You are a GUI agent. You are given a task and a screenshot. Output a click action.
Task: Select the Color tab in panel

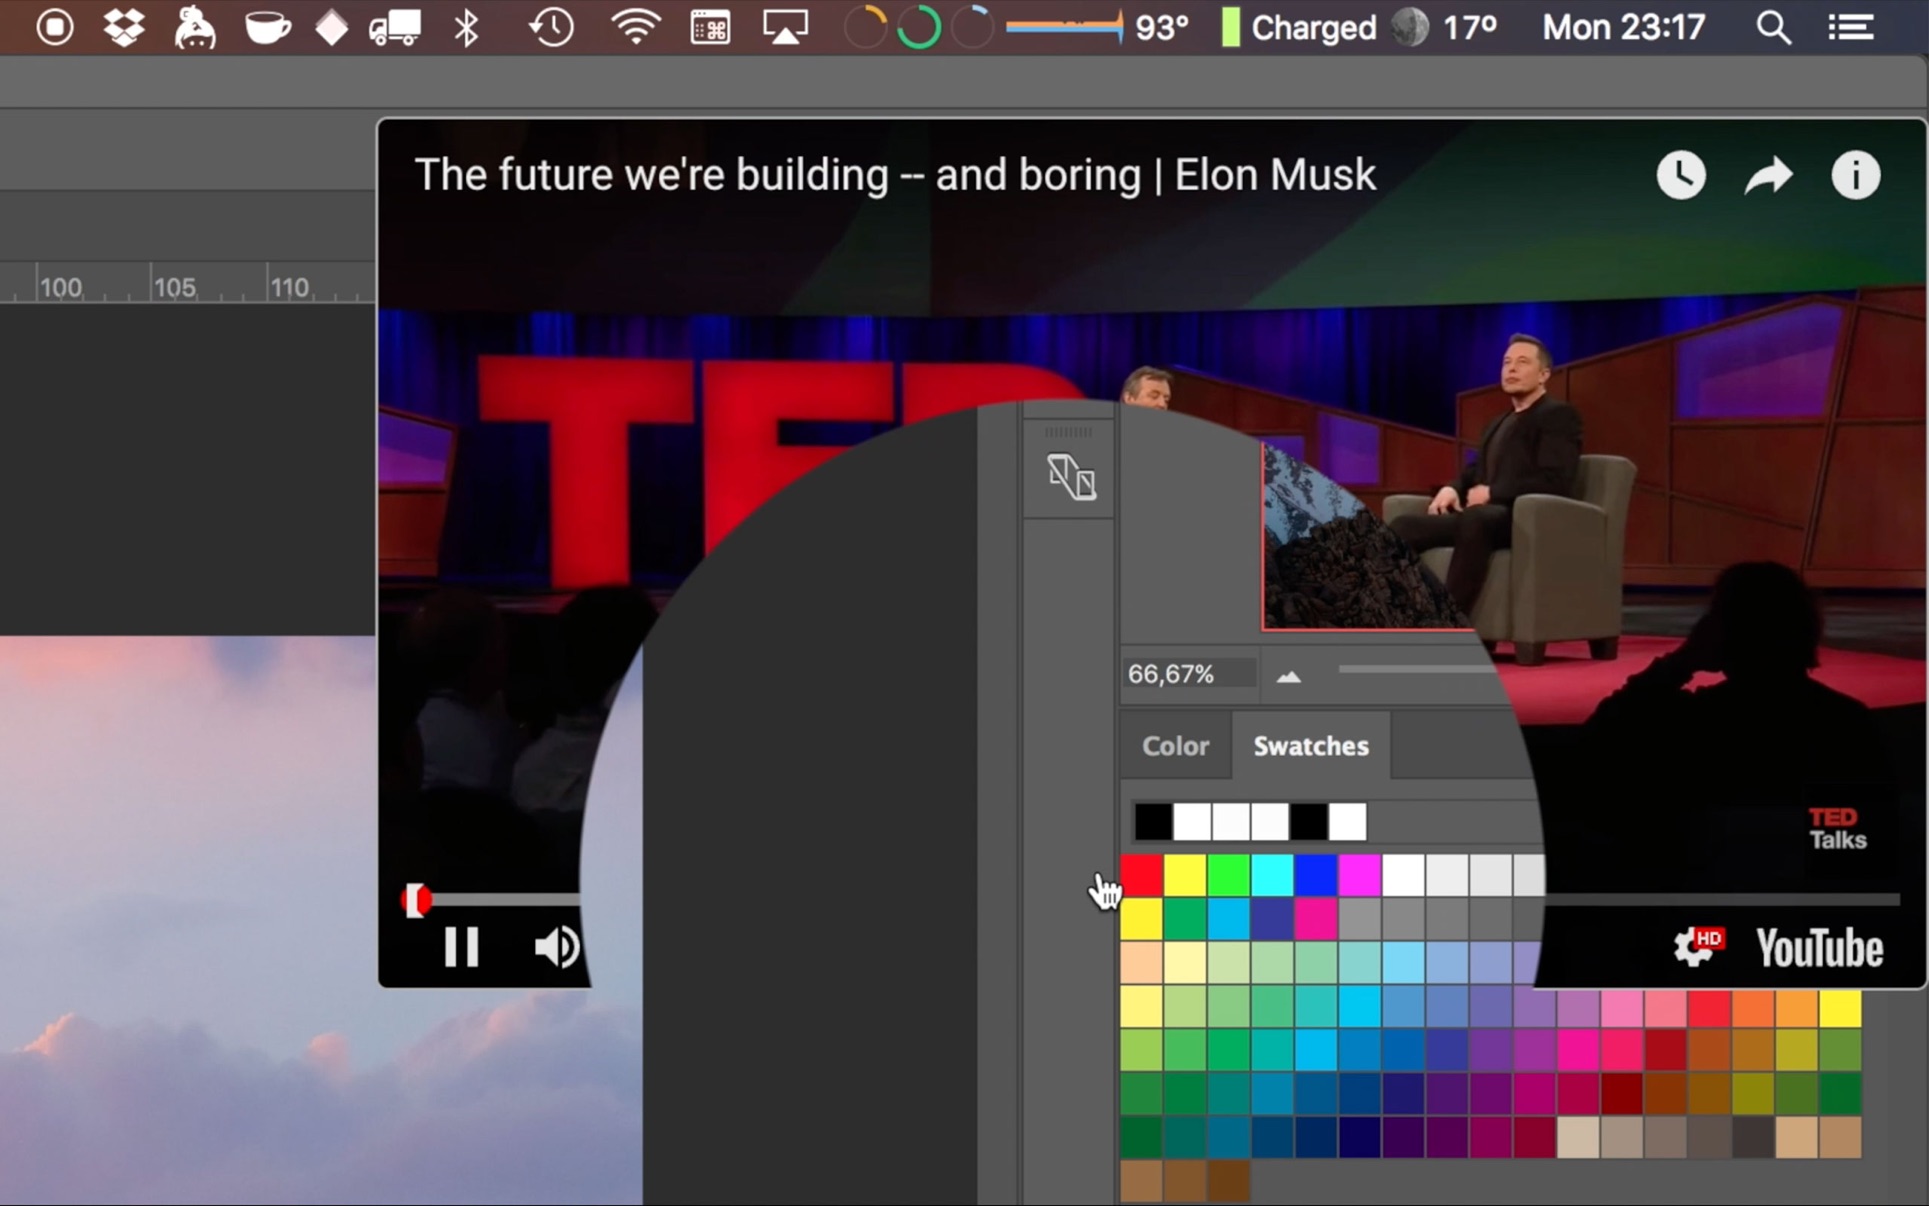click(1175, 746)
